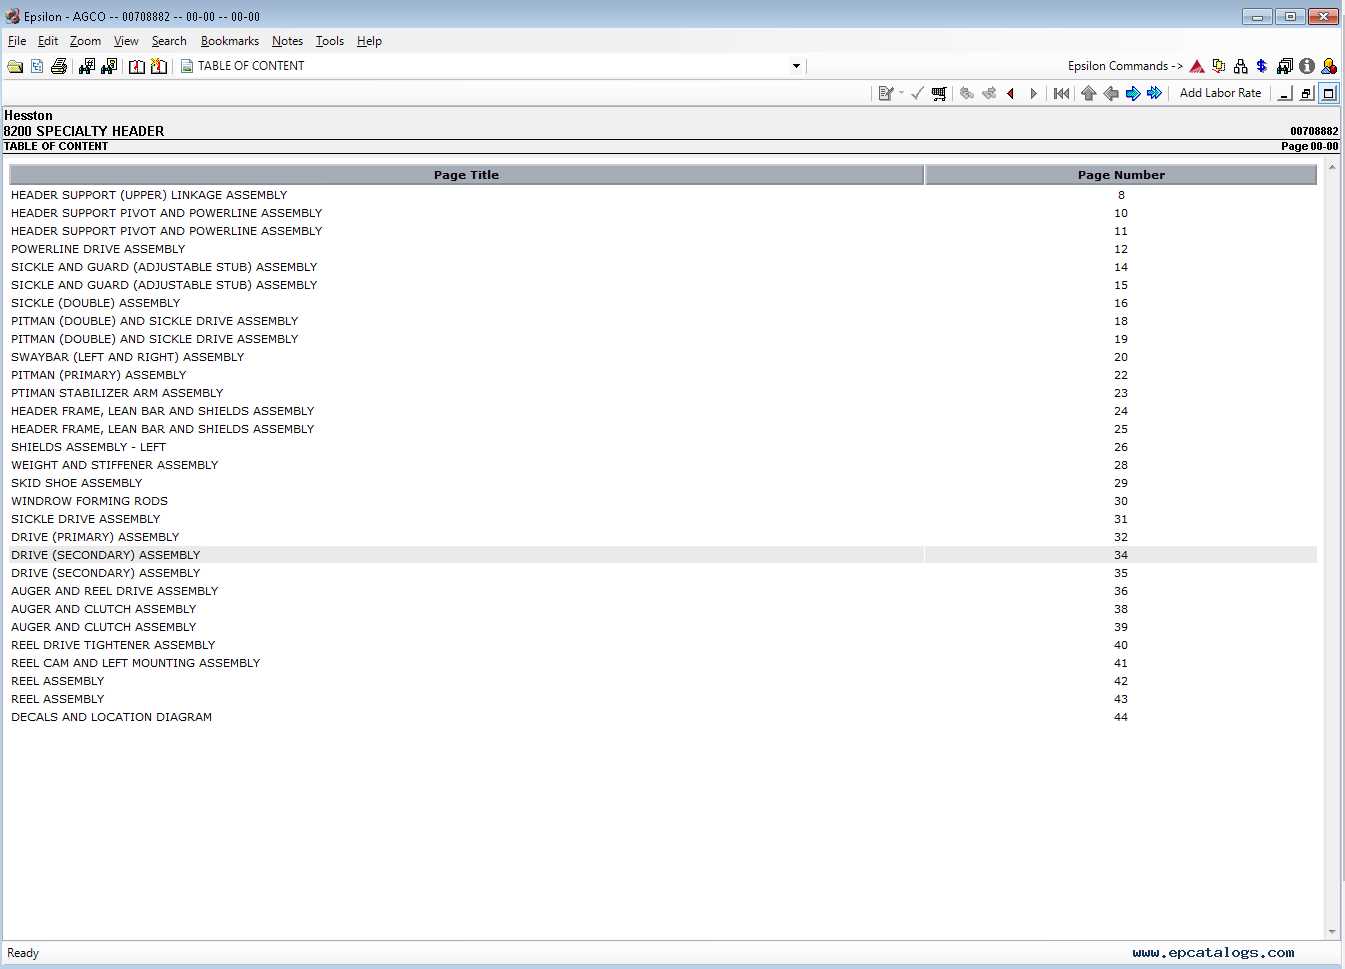Select REEL DRIVE TIGHTENER ASSEMBLY row
Screen dimensions: 1345x969
click(x=663, y=645)
